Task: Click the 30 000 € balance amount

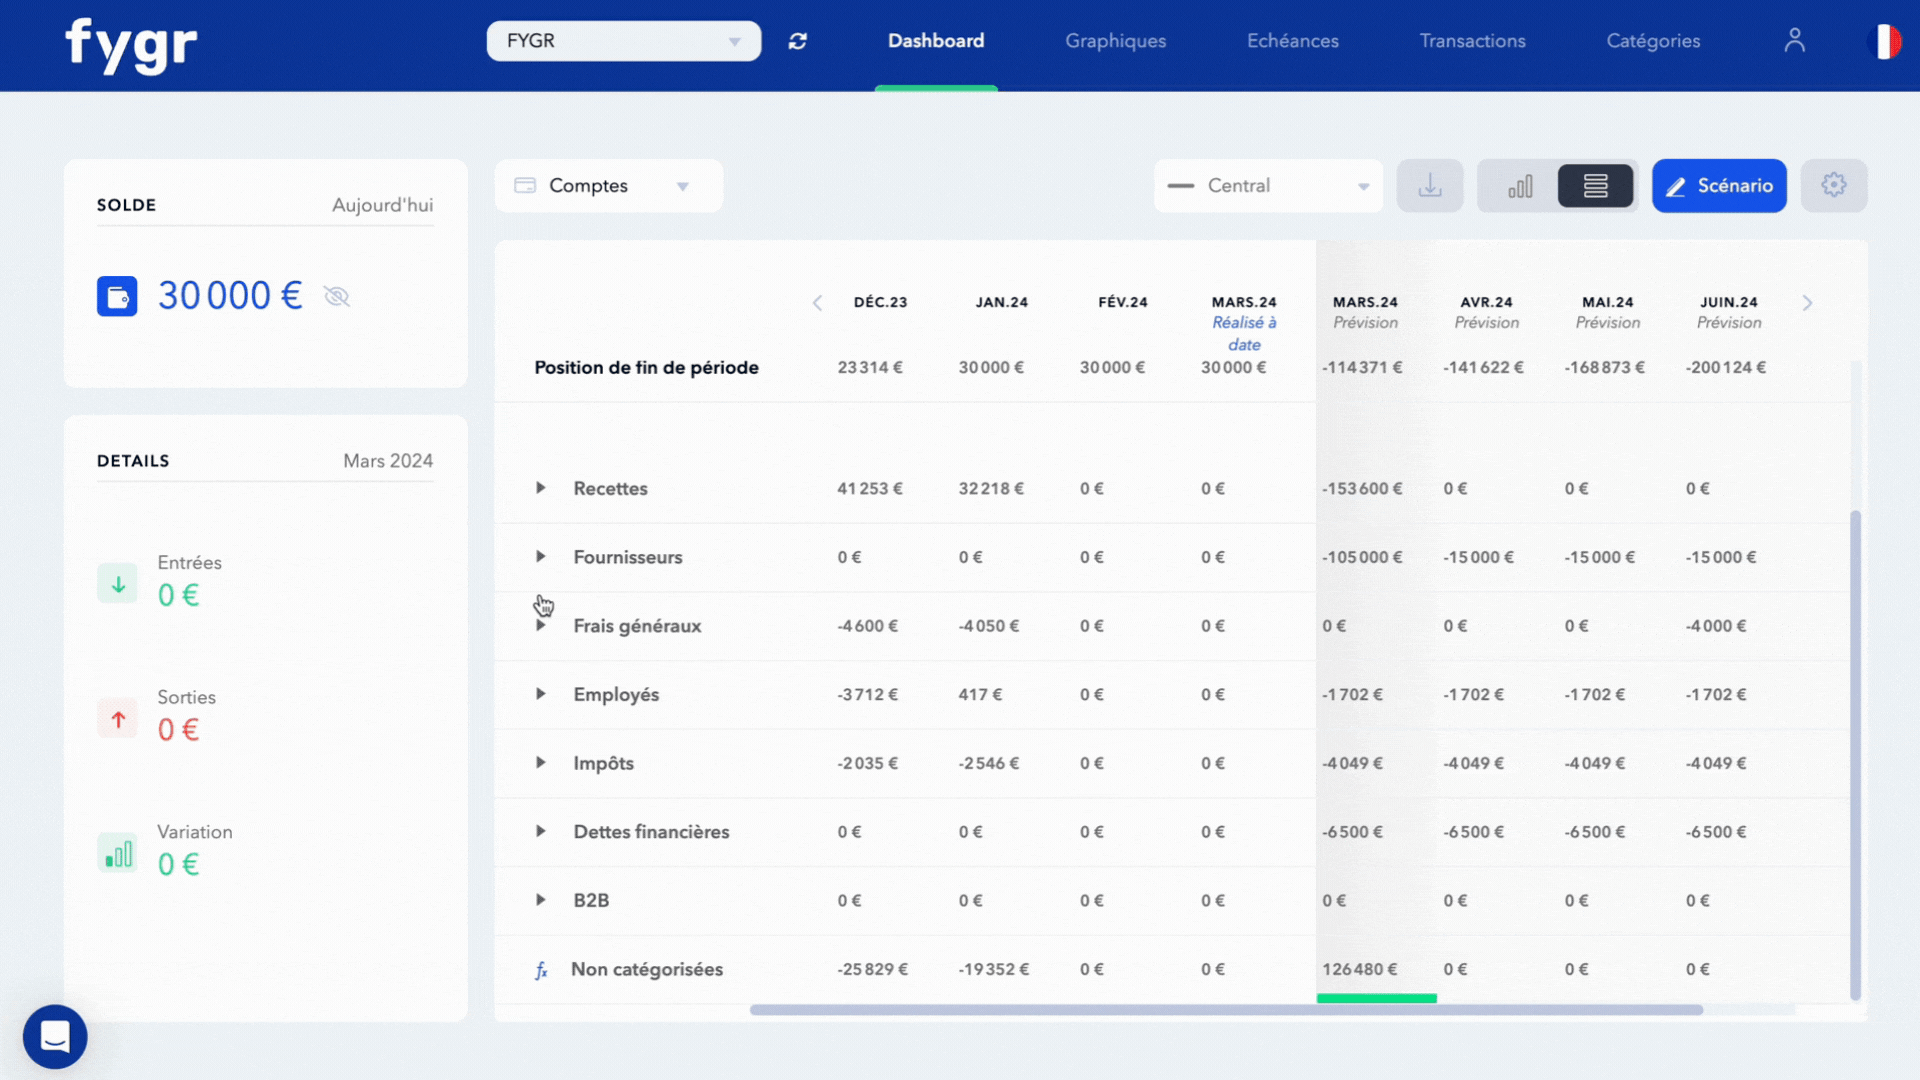Action: (230, 296)
